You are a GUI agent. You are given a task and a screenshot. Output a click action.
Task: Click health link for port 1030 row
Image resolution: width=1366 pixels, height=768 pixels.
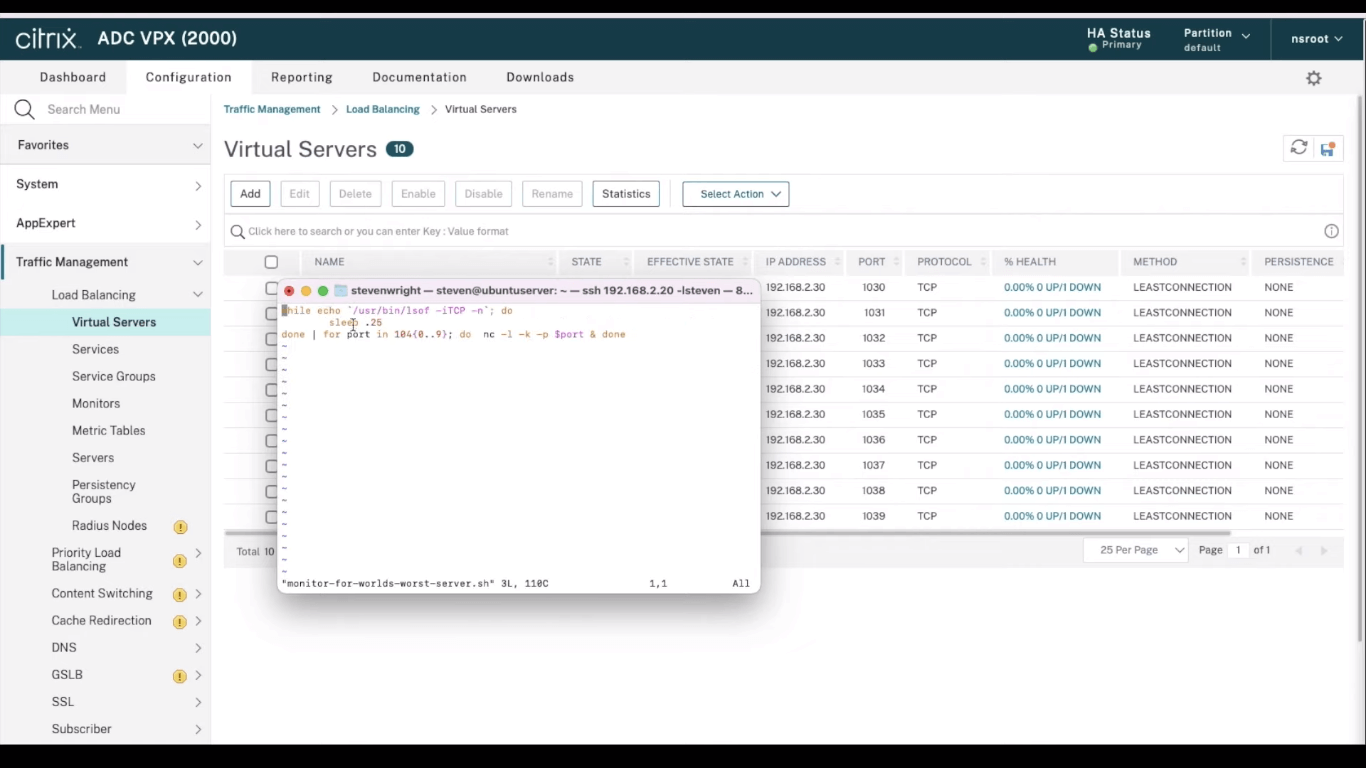[1052, 287]
